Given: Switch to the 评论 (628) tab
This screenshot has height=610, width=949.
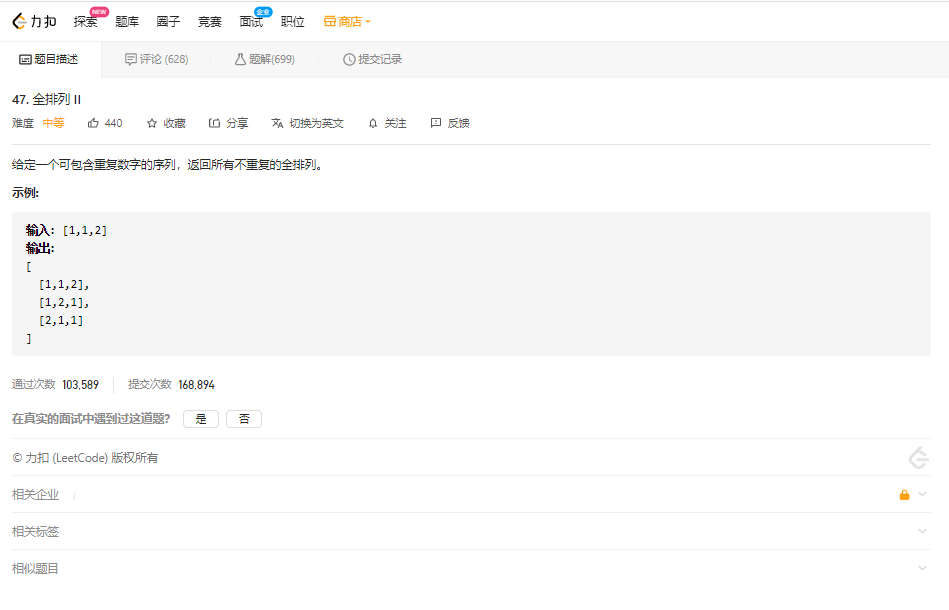Looking at the screenshot, I should (x=156, y=59).
